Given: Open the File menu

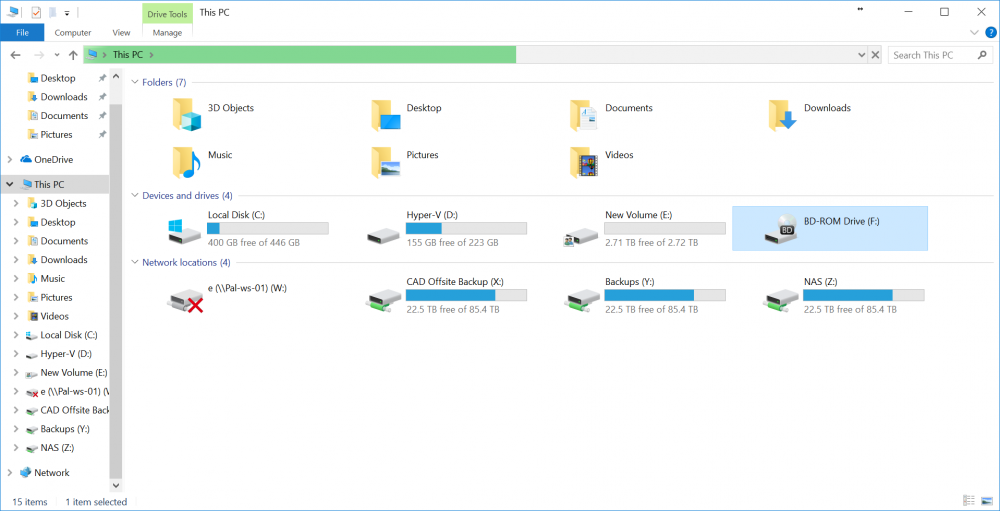Looking at the screenshot, I should 22,33.
